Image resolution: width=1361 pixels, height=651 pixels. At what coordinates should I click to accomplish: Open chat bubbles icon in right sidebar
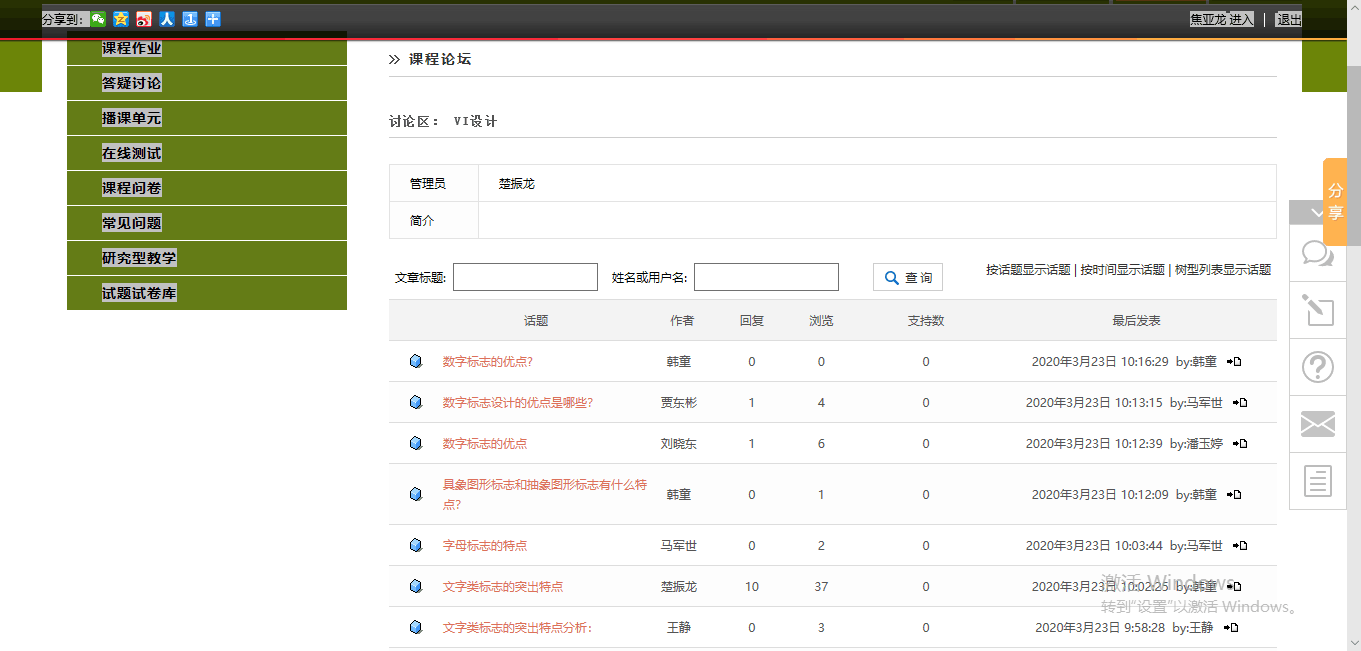[x=1318, y=254]
